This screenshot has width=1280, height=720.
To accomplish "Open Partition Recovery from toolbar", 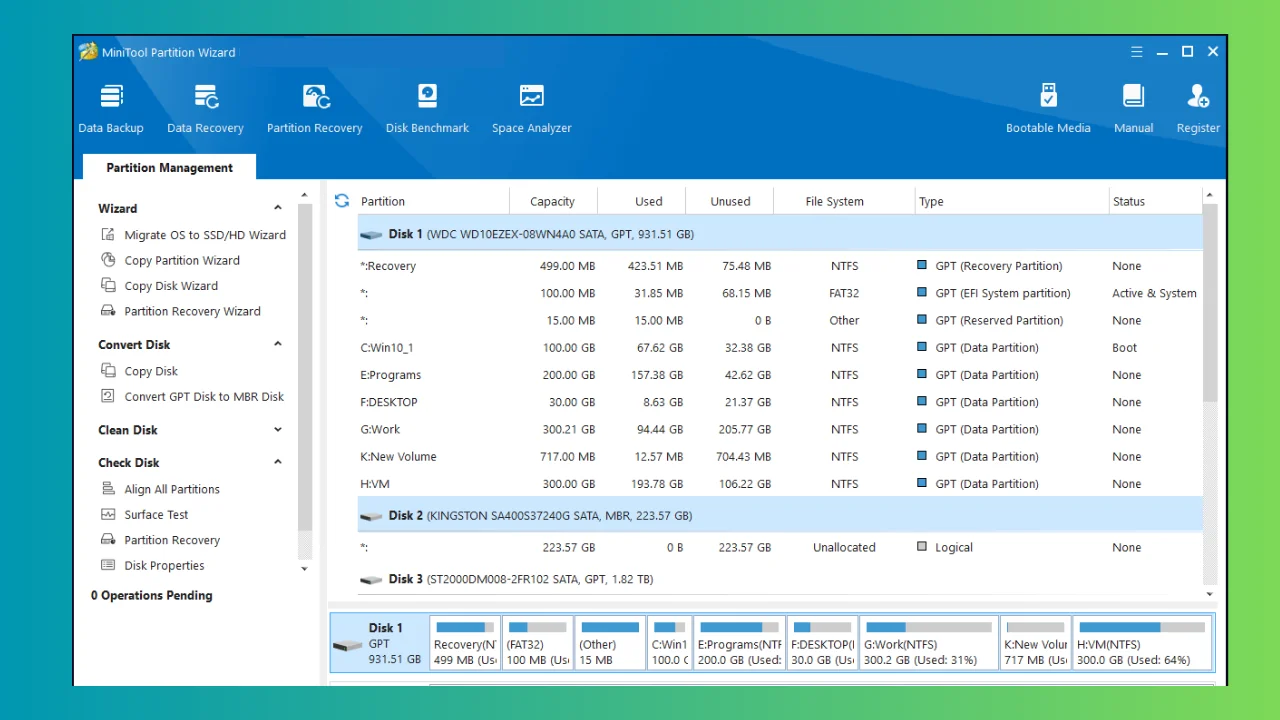I will [x=314, y=109].
